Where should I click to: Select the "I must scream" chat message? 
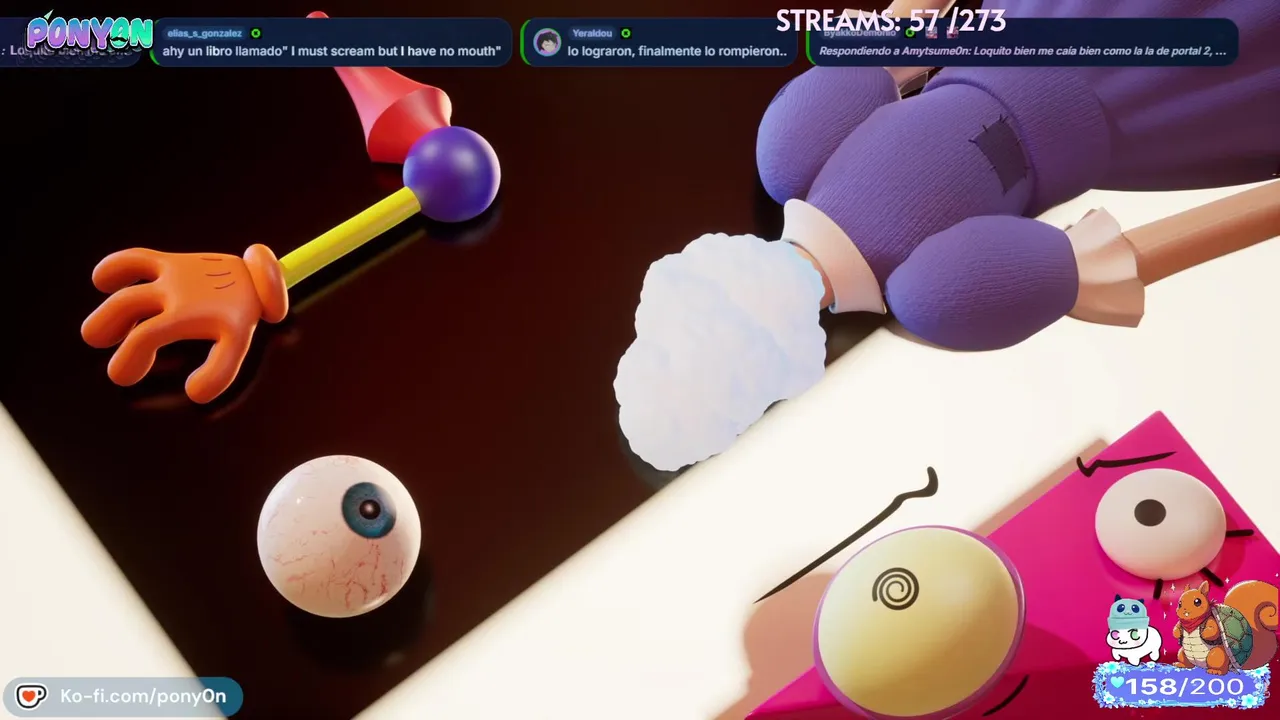[x=332, y=51]
